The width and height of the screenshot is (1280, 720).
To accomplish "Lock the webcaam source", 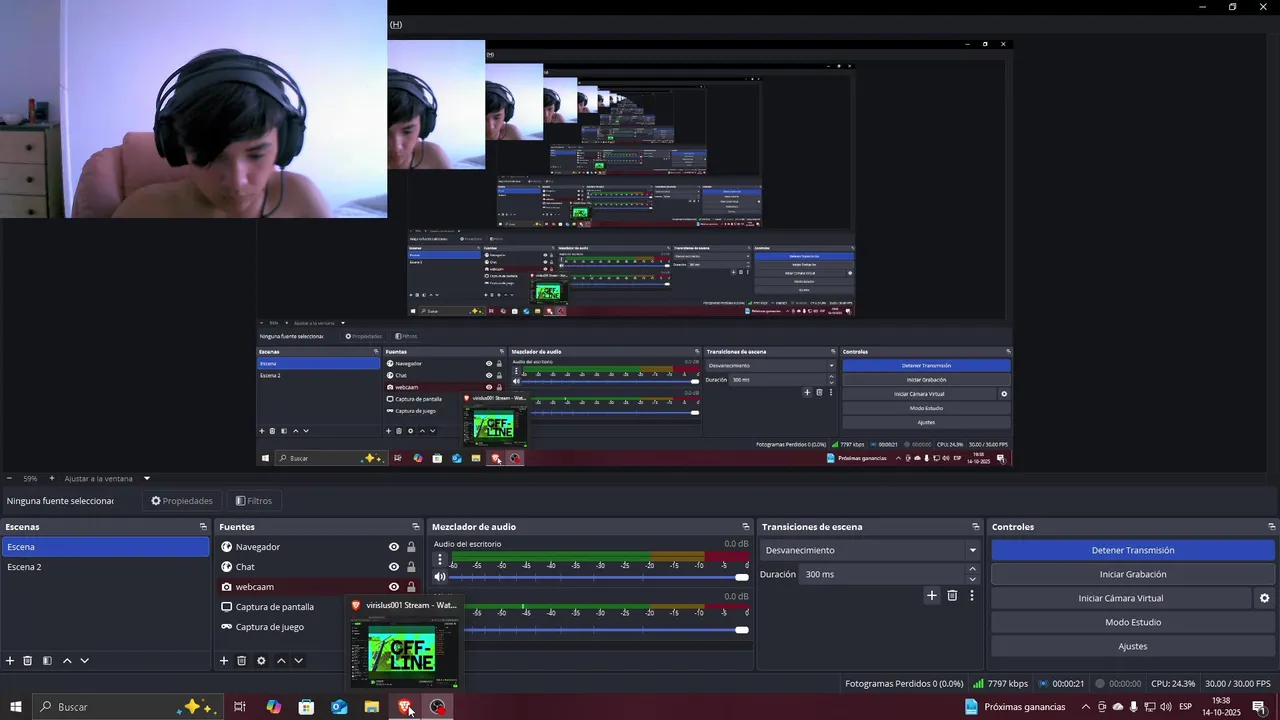I will click(x=411, y=587).
